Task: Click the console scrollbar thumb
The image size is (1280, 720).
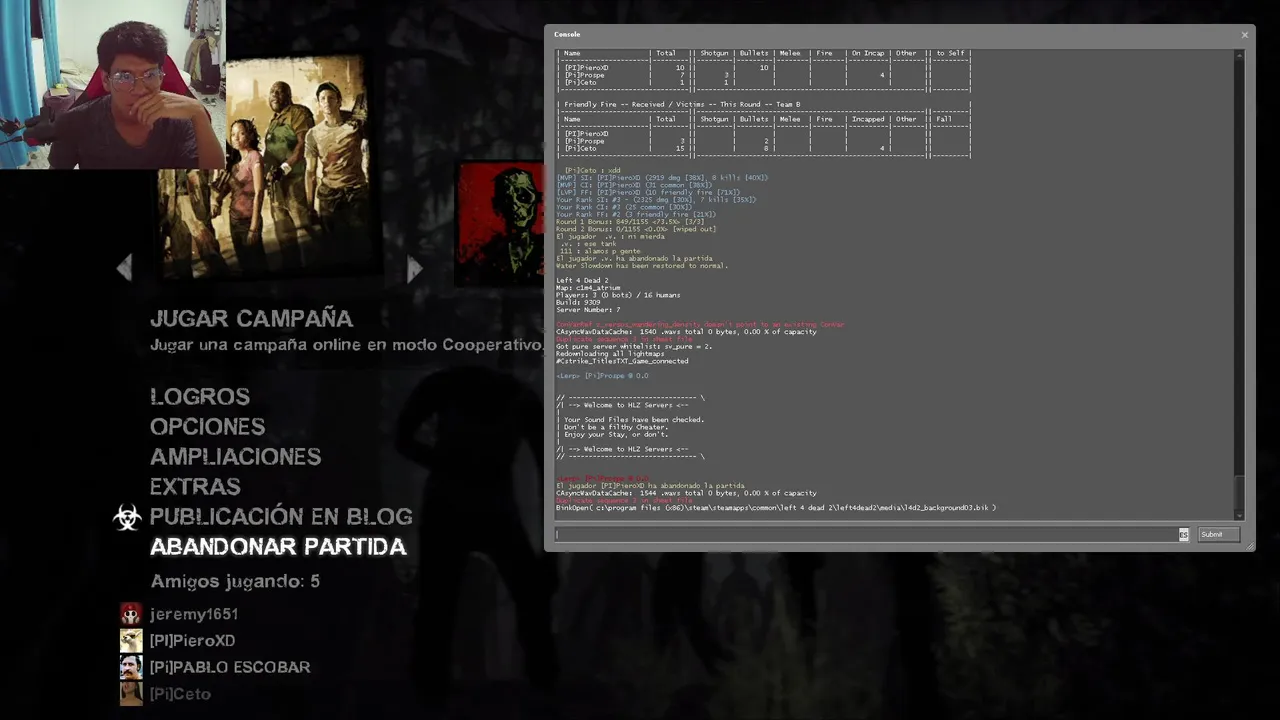Action: pos(1240,492)
